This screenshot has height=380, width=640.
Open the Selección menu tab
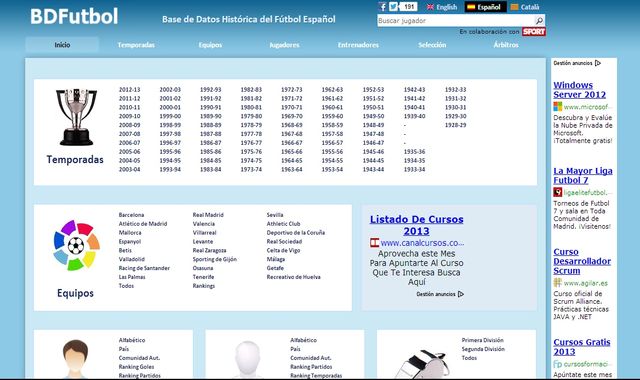(x=432, y=45)
